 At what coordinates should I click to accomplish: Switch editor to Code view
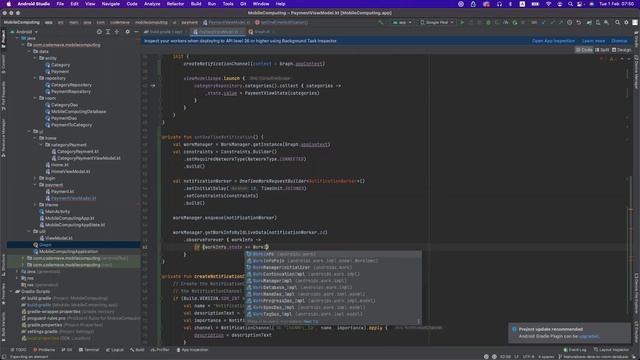click(584, 50)
